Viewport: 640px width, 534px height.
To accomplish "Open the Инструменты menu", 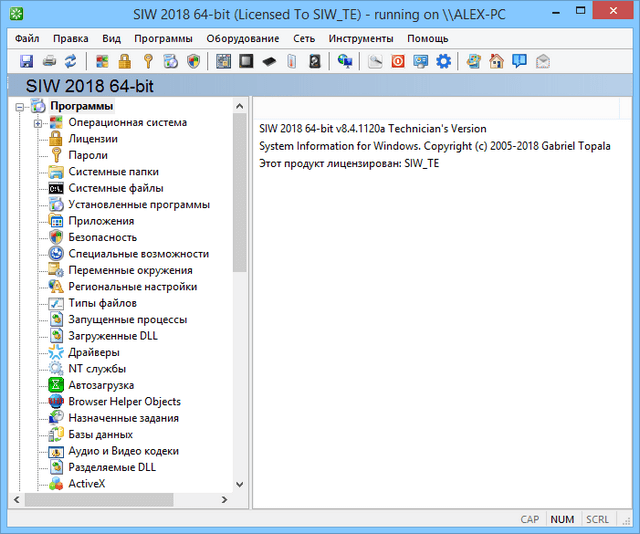I will [x=361, y=38].
